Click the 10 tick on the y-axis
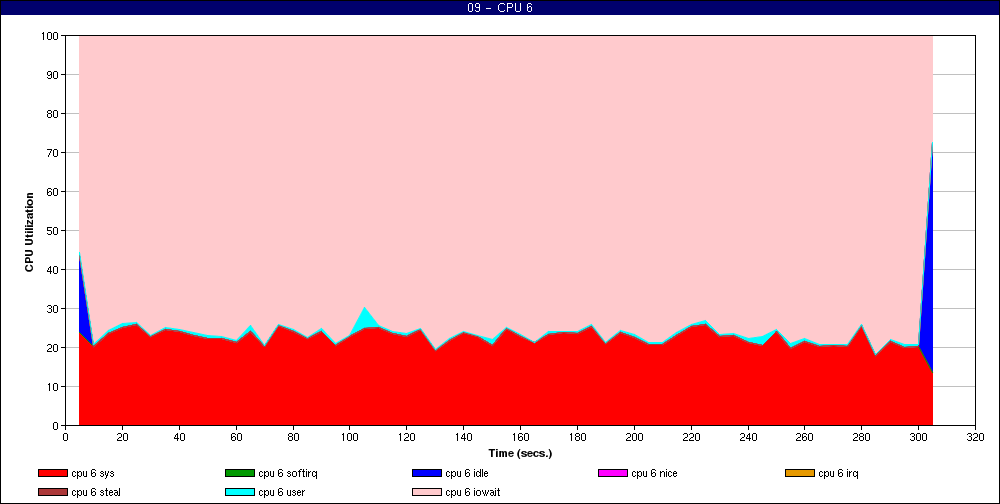The image size is (1000, 504). pyautogui.click(x=54, y=387)
